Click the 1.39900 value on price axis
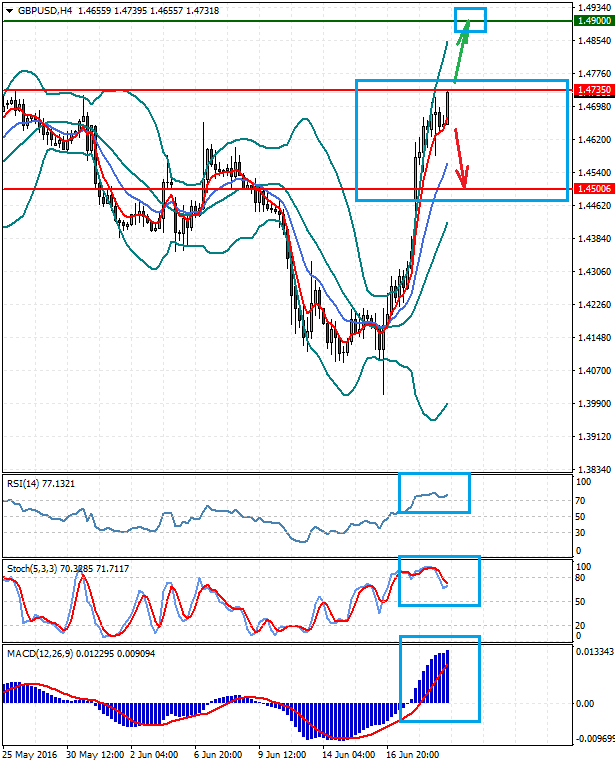Viewport: 615px width, 766px height. coord(594,404)
